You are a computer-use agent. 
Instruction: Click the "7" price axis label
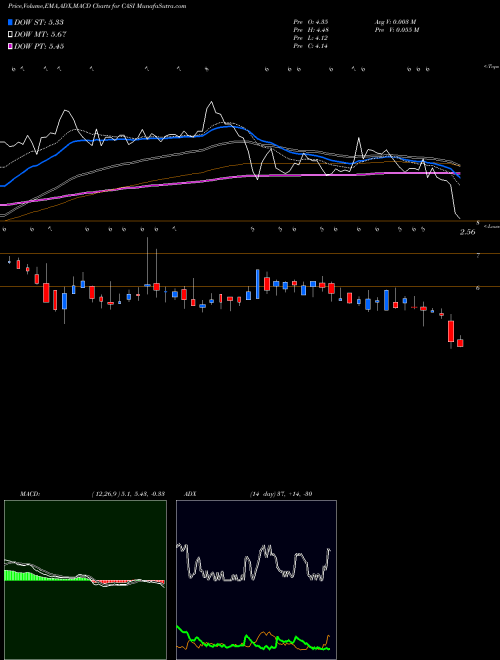478,255
